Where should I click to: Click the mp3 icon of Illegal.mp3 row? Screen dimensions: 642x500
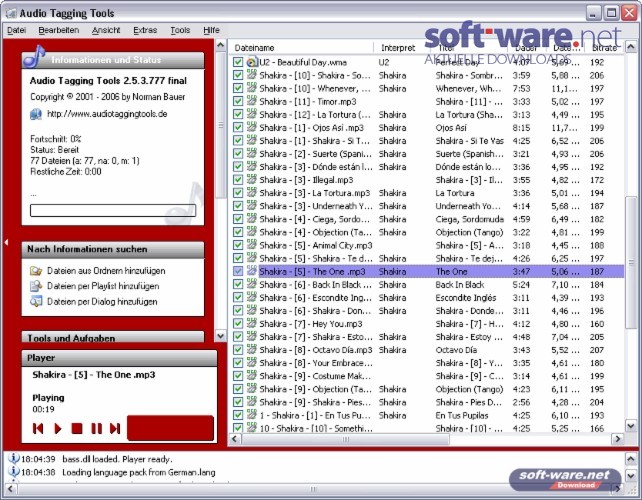[252, 180]
